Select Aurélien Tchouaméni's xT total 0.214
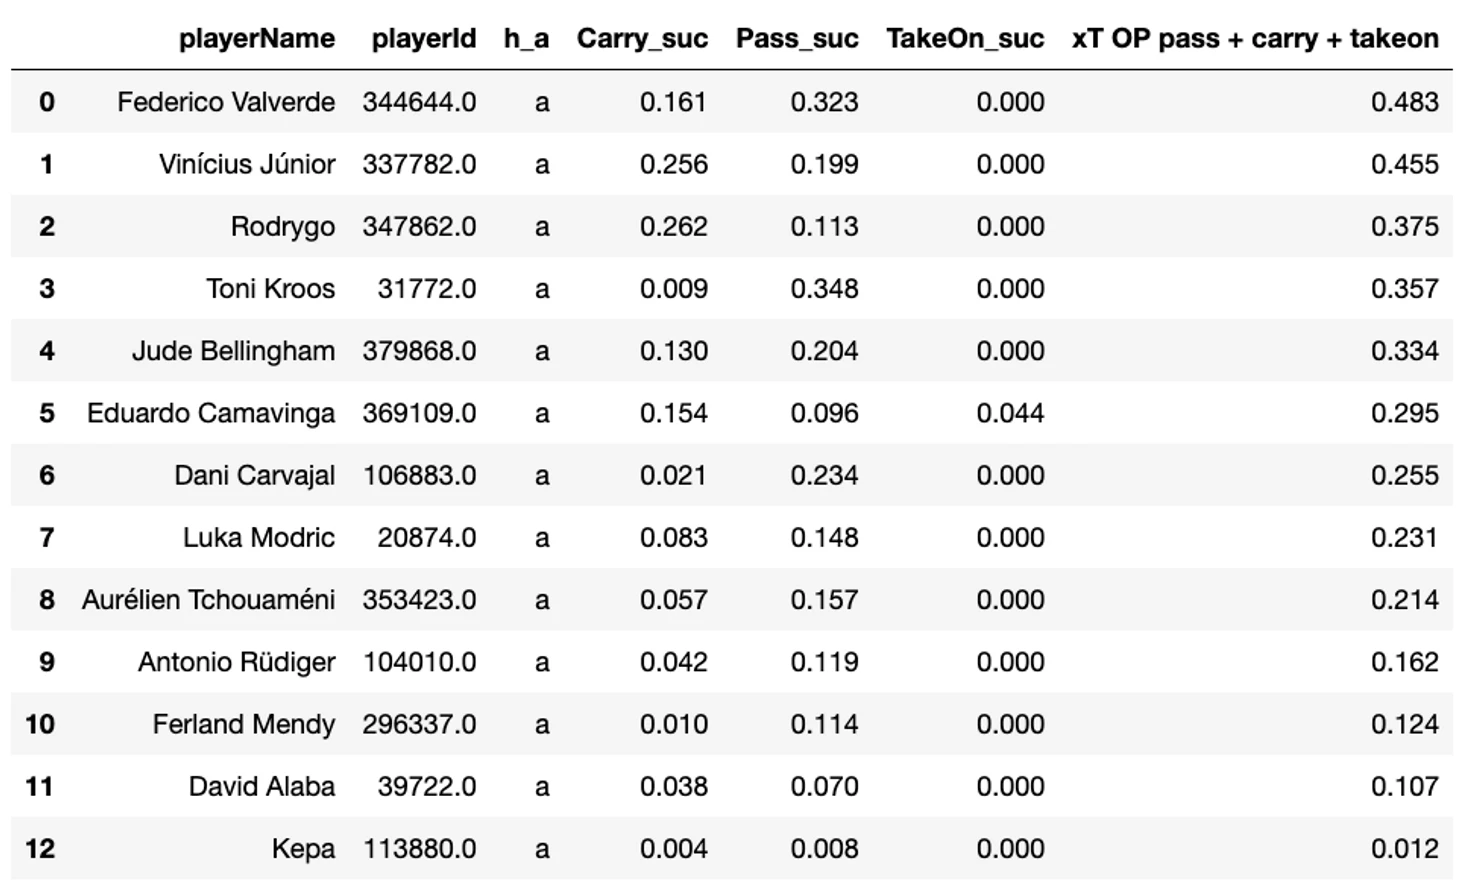The height and width of the screenshot is (889, 1460). click(x=1404, y=600)
